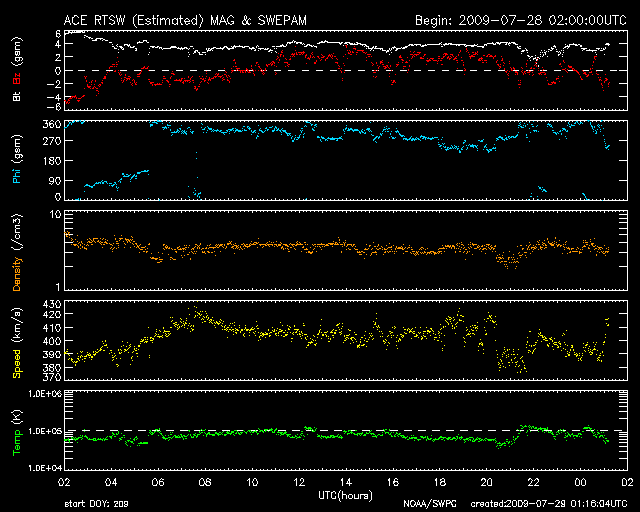Click the title 'ACE RTSW (Estimated) MAG & SWEPAM'
The image size is (640, 512).
(185, 21)
